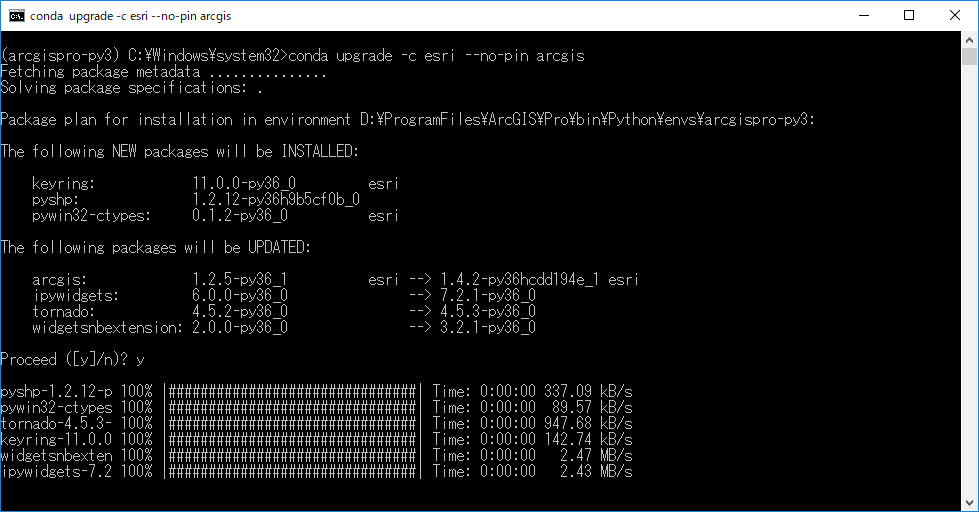
Task: Click the 'Package plan for installation' line
Action: pyautogui.click(x=408, y=120)
